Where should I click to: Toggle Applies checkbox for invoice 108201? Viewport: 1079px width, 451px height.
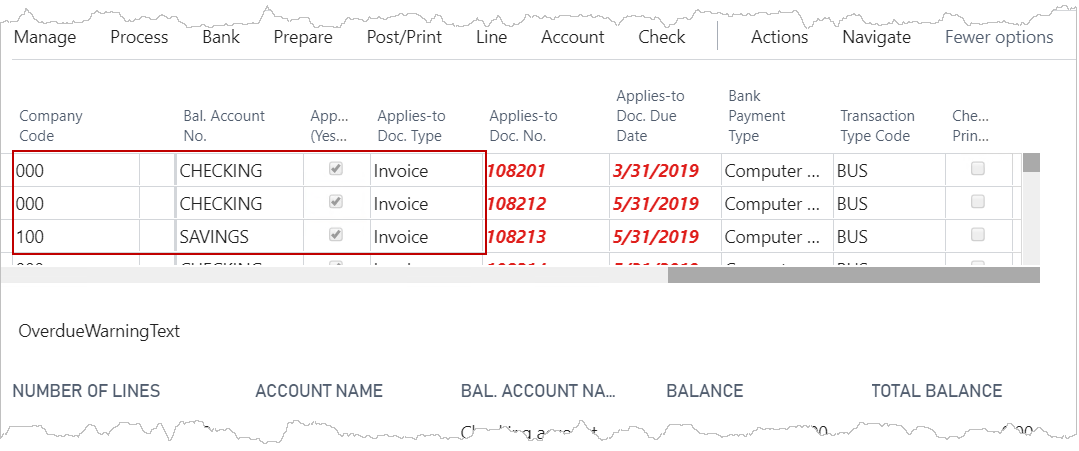coord(336,170)
